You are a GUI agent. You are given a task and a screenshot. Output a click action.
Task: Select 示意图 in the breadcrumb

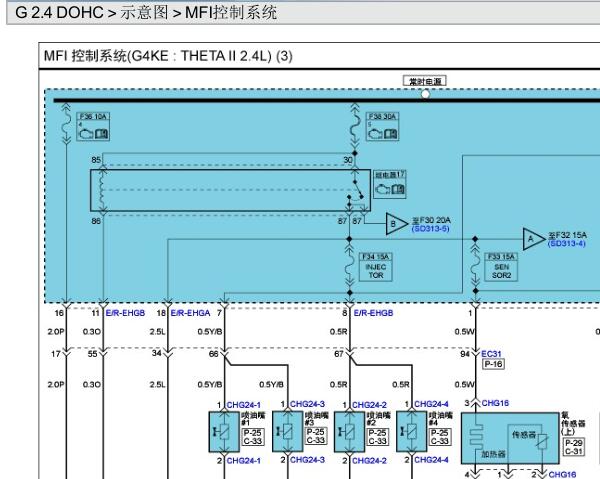(144, 13)
